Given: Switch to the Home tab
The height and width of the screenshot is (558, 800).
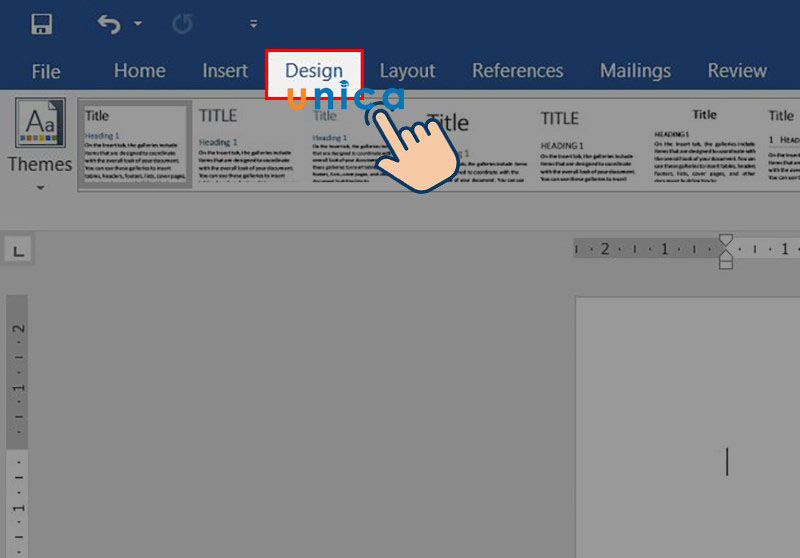Looking at the screenshot, I should point(139,71).
